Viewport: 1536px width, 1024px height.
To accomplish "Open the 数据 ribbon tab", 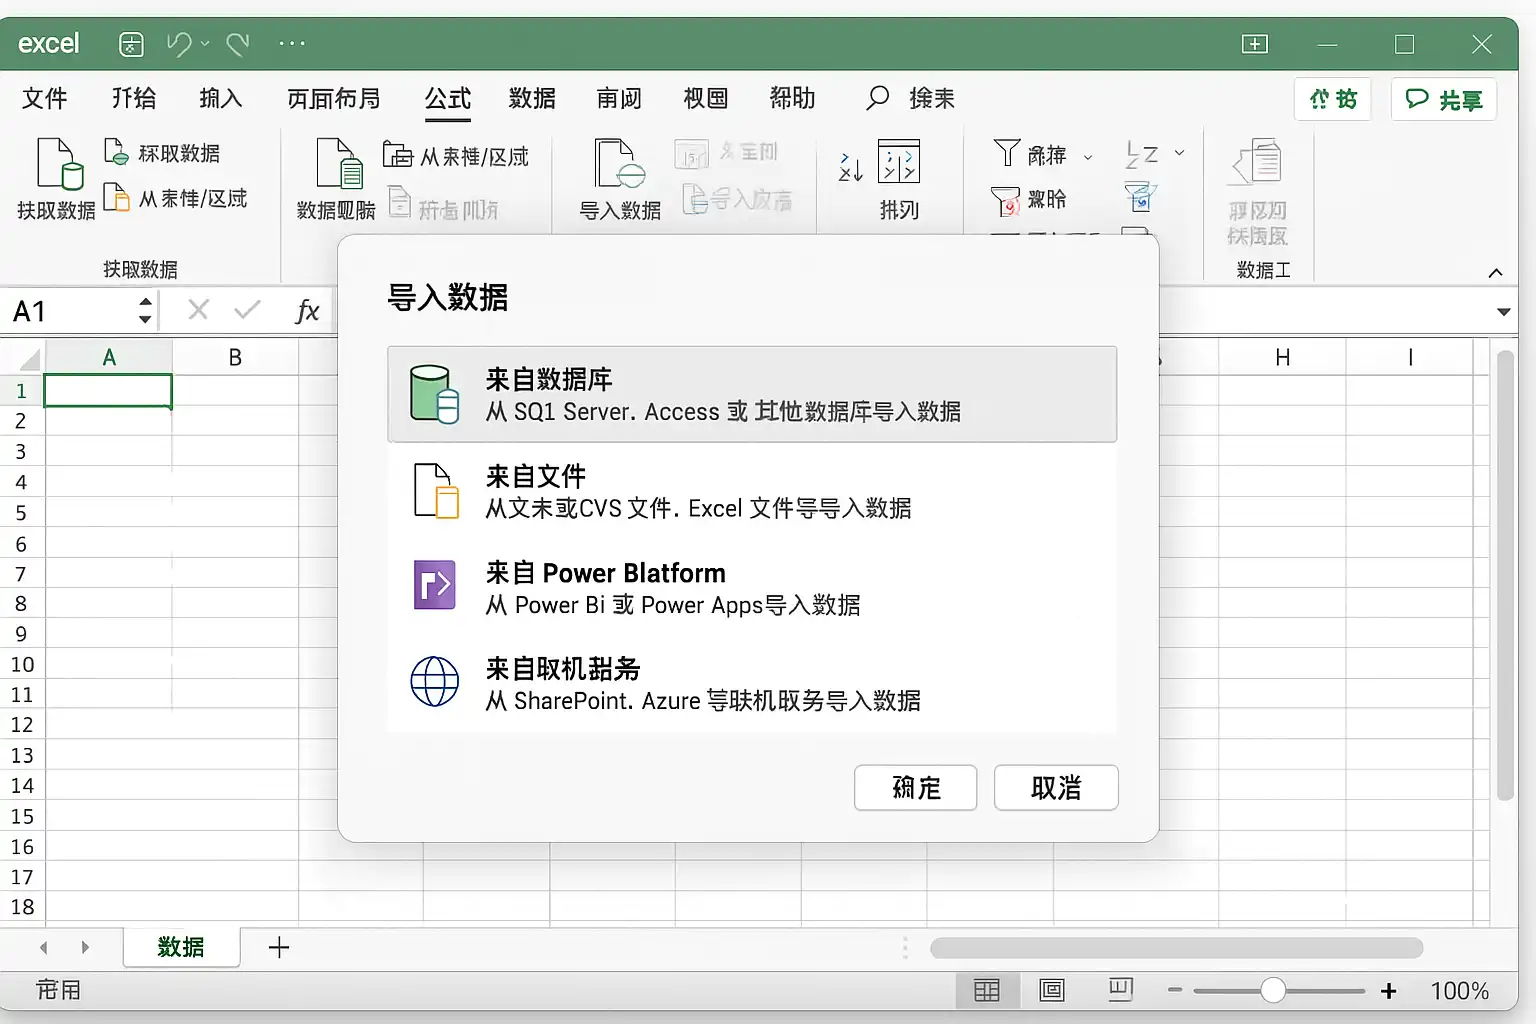I will 532,98.
